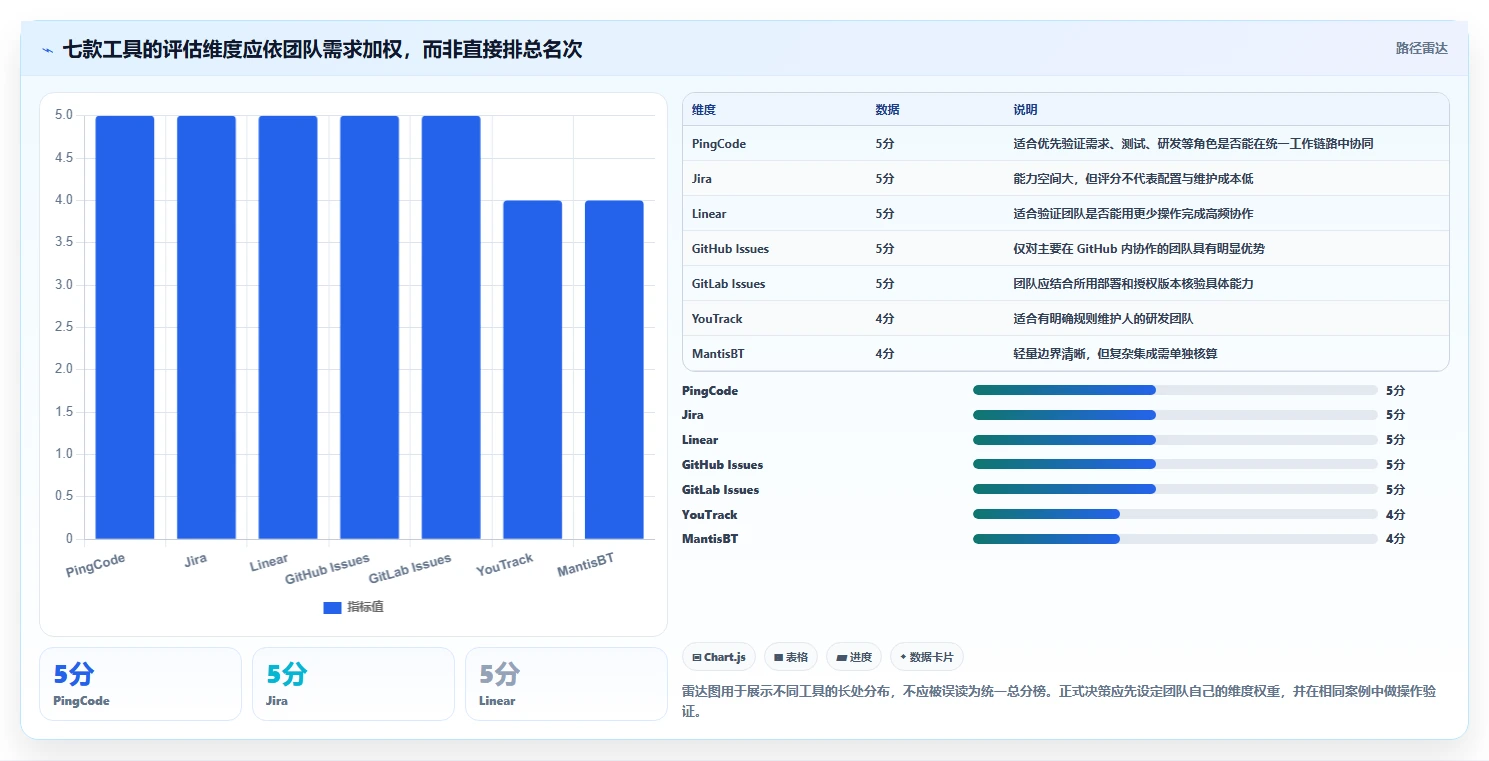
Task: Click the PingCode x-axis label
Action: 96,566
